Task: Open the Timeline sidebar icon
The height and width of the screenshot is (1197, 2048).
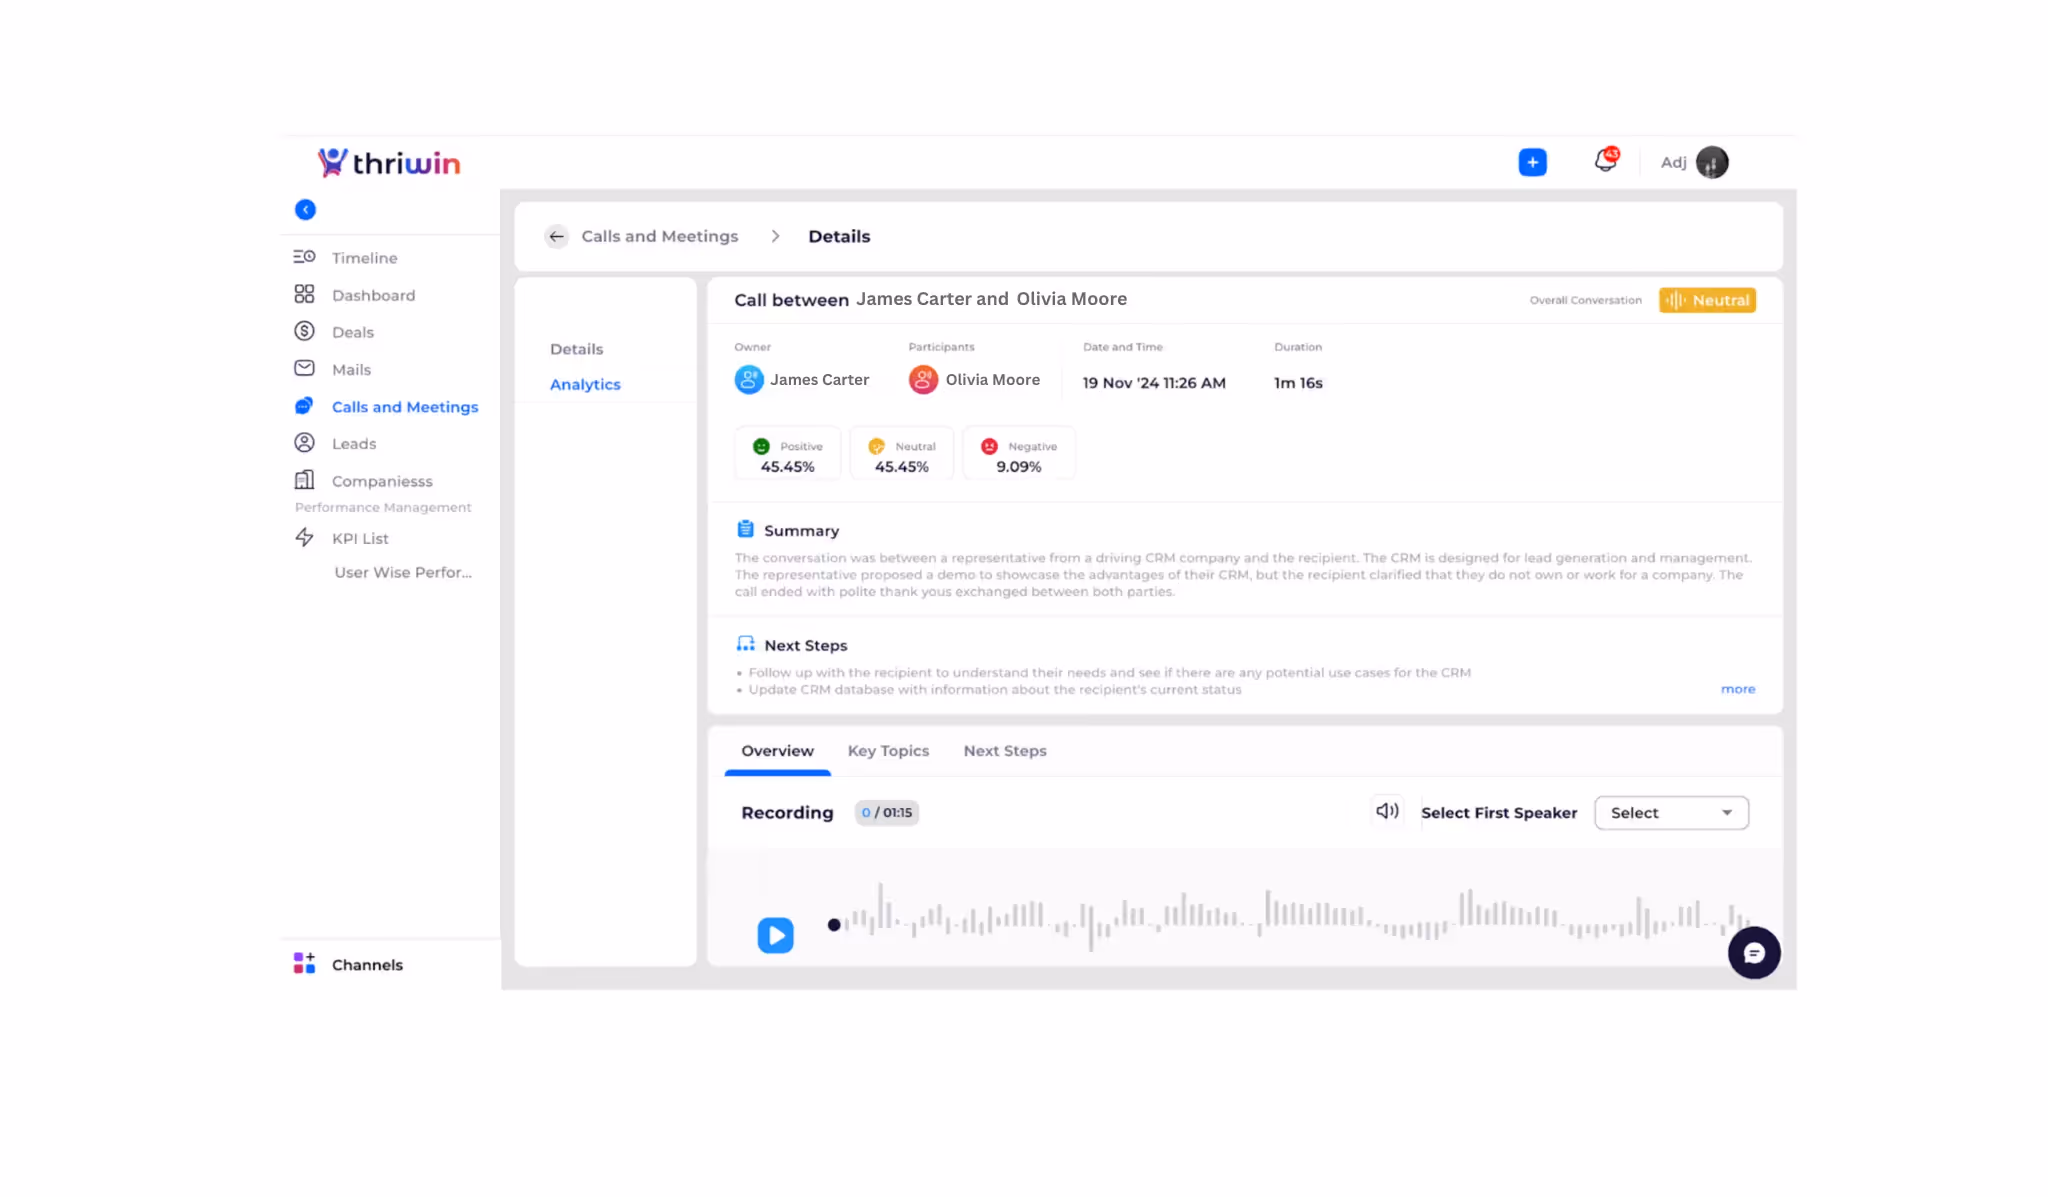Action: coord(304,257)
